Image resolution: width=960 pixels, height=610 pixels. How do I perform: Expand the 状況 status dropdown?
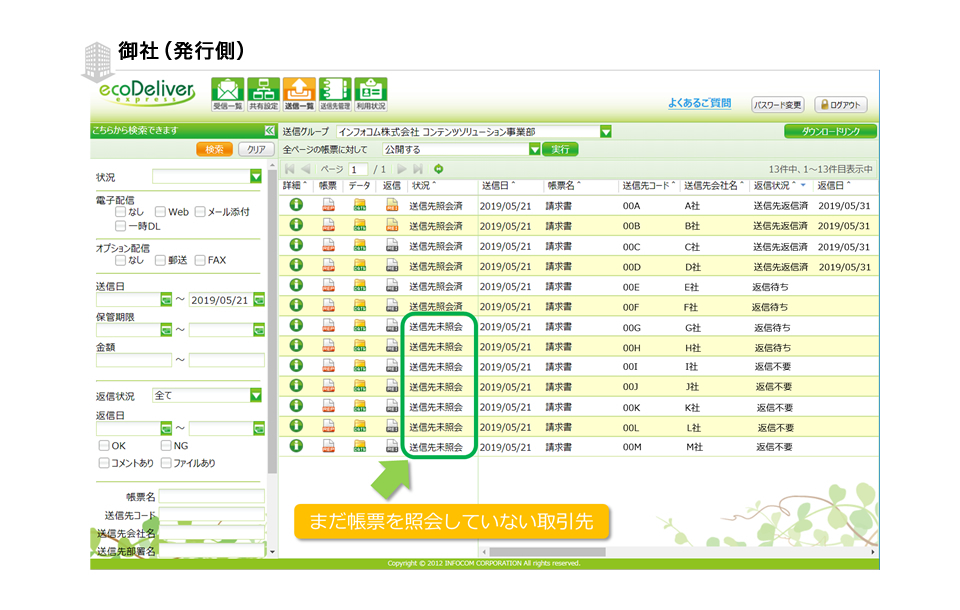256,177
